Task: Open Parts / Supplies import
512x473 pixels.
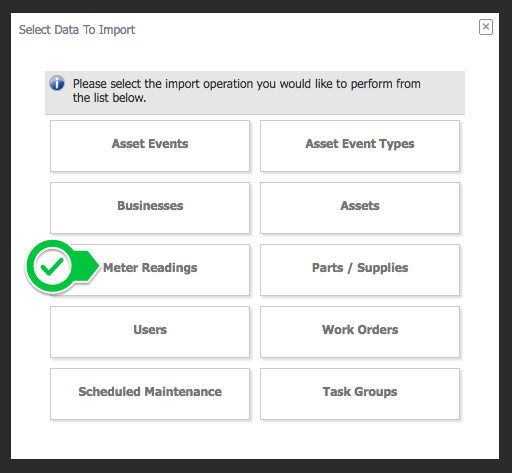Action: [x=360, y=270]
